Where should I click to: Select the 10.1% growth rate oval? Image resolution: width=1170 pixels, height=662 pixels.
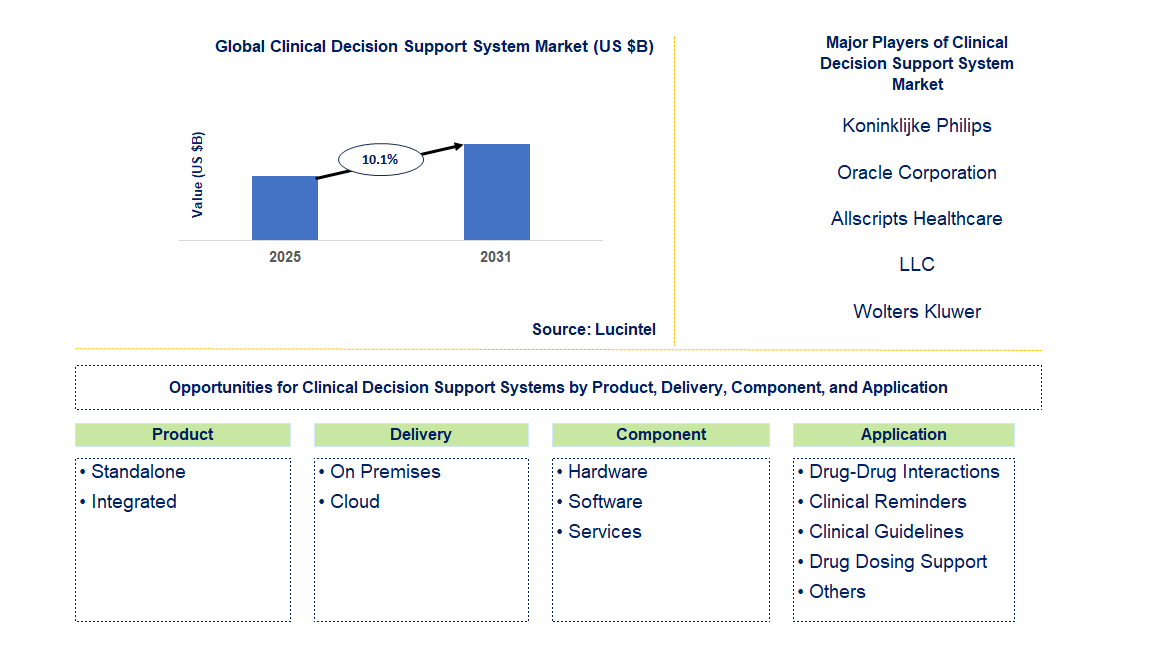click(381, 159)
